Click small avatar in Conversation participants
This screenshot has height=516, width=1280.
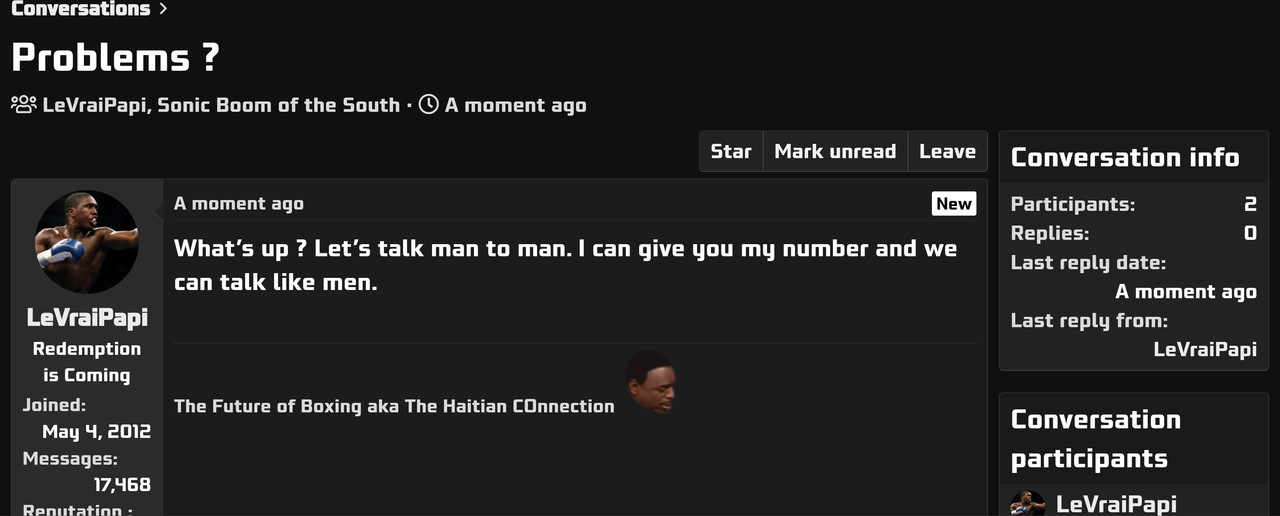coord(1028,503)
